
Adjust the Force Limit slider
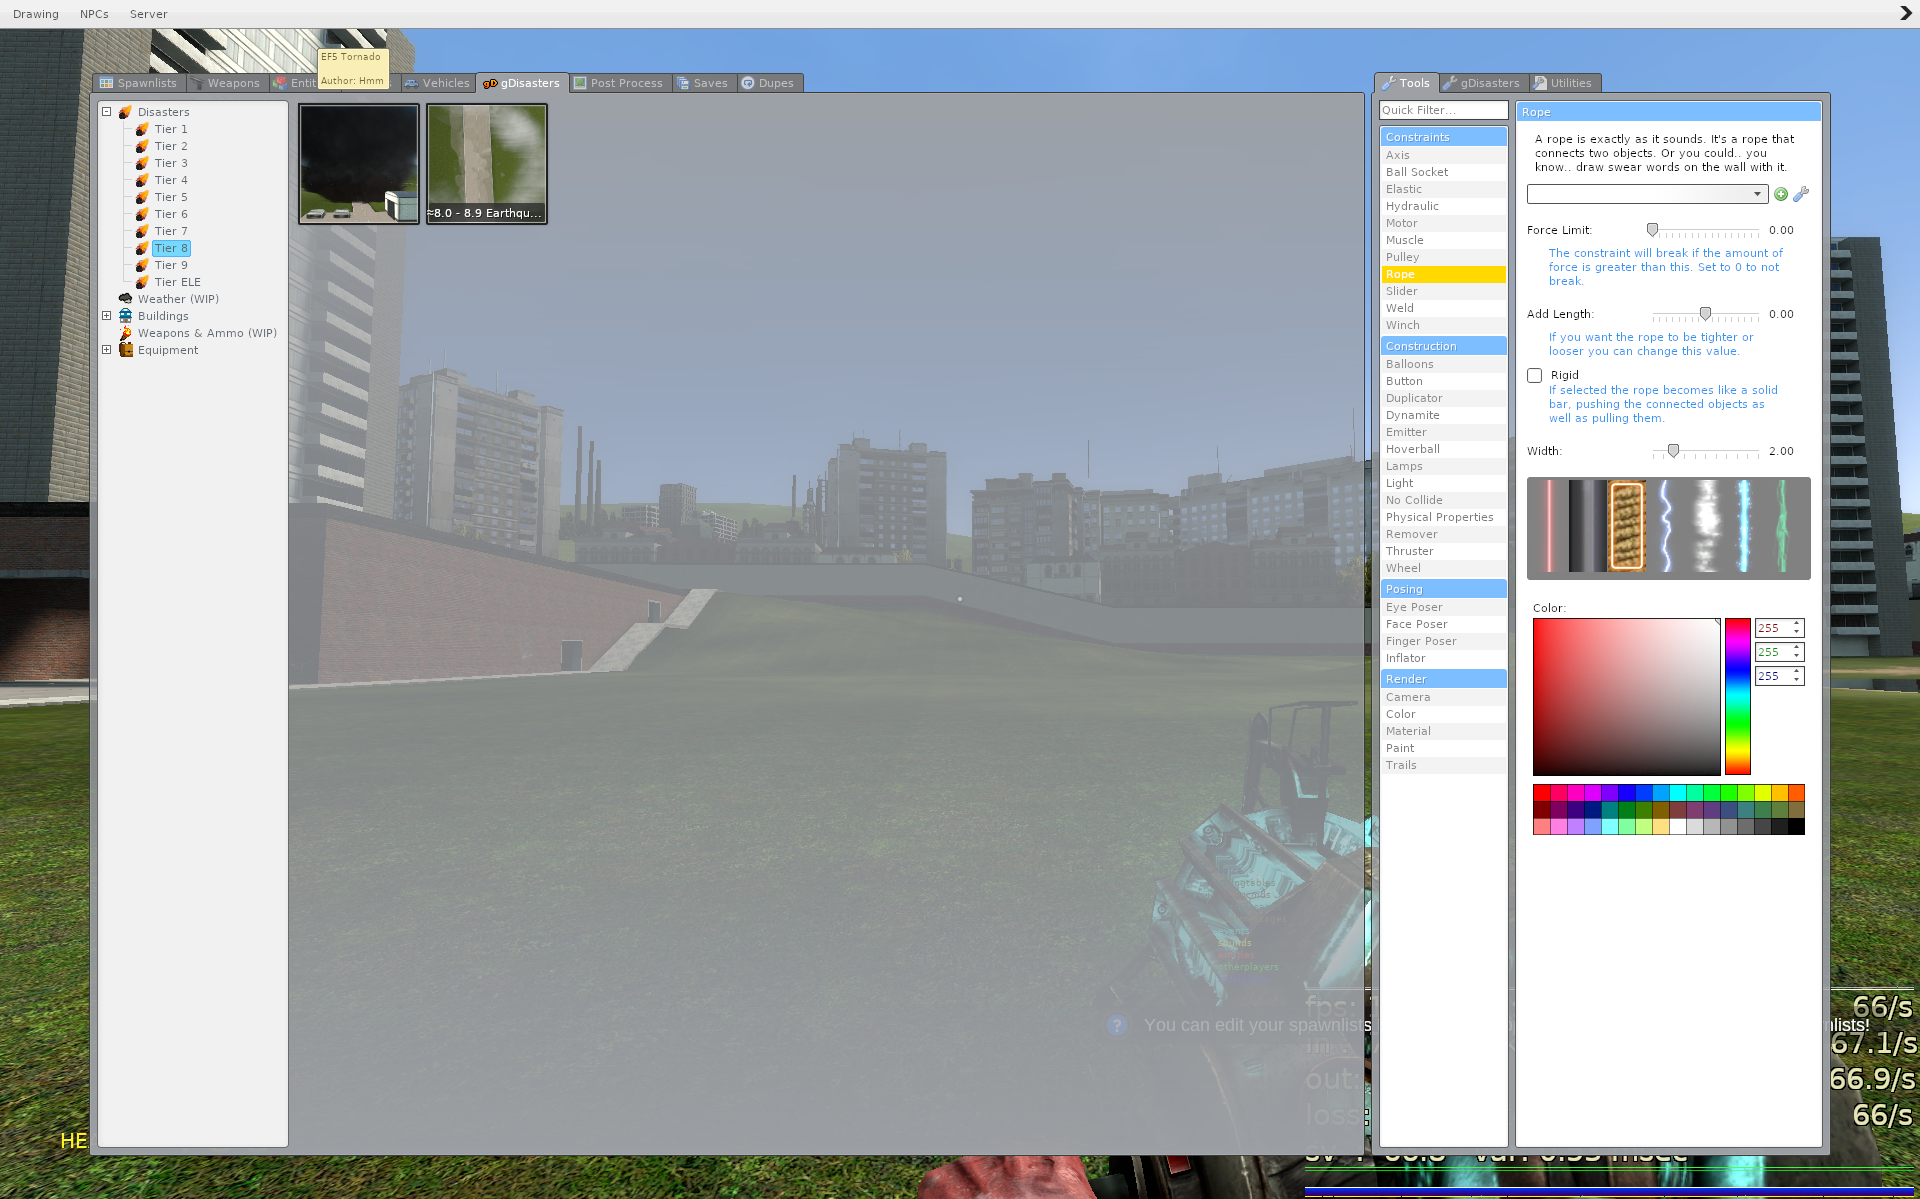click(1652, 230)
